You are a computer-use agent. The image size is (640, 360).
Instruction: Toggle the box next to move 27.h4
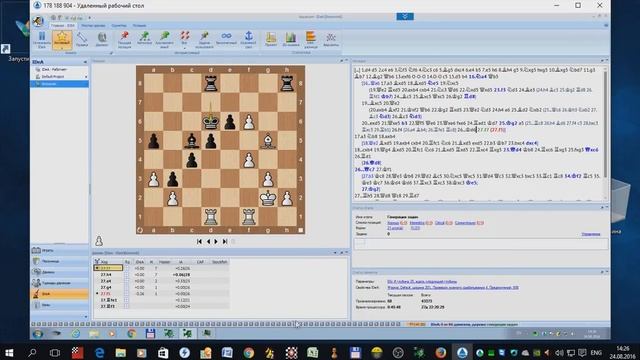pos(127,275)
